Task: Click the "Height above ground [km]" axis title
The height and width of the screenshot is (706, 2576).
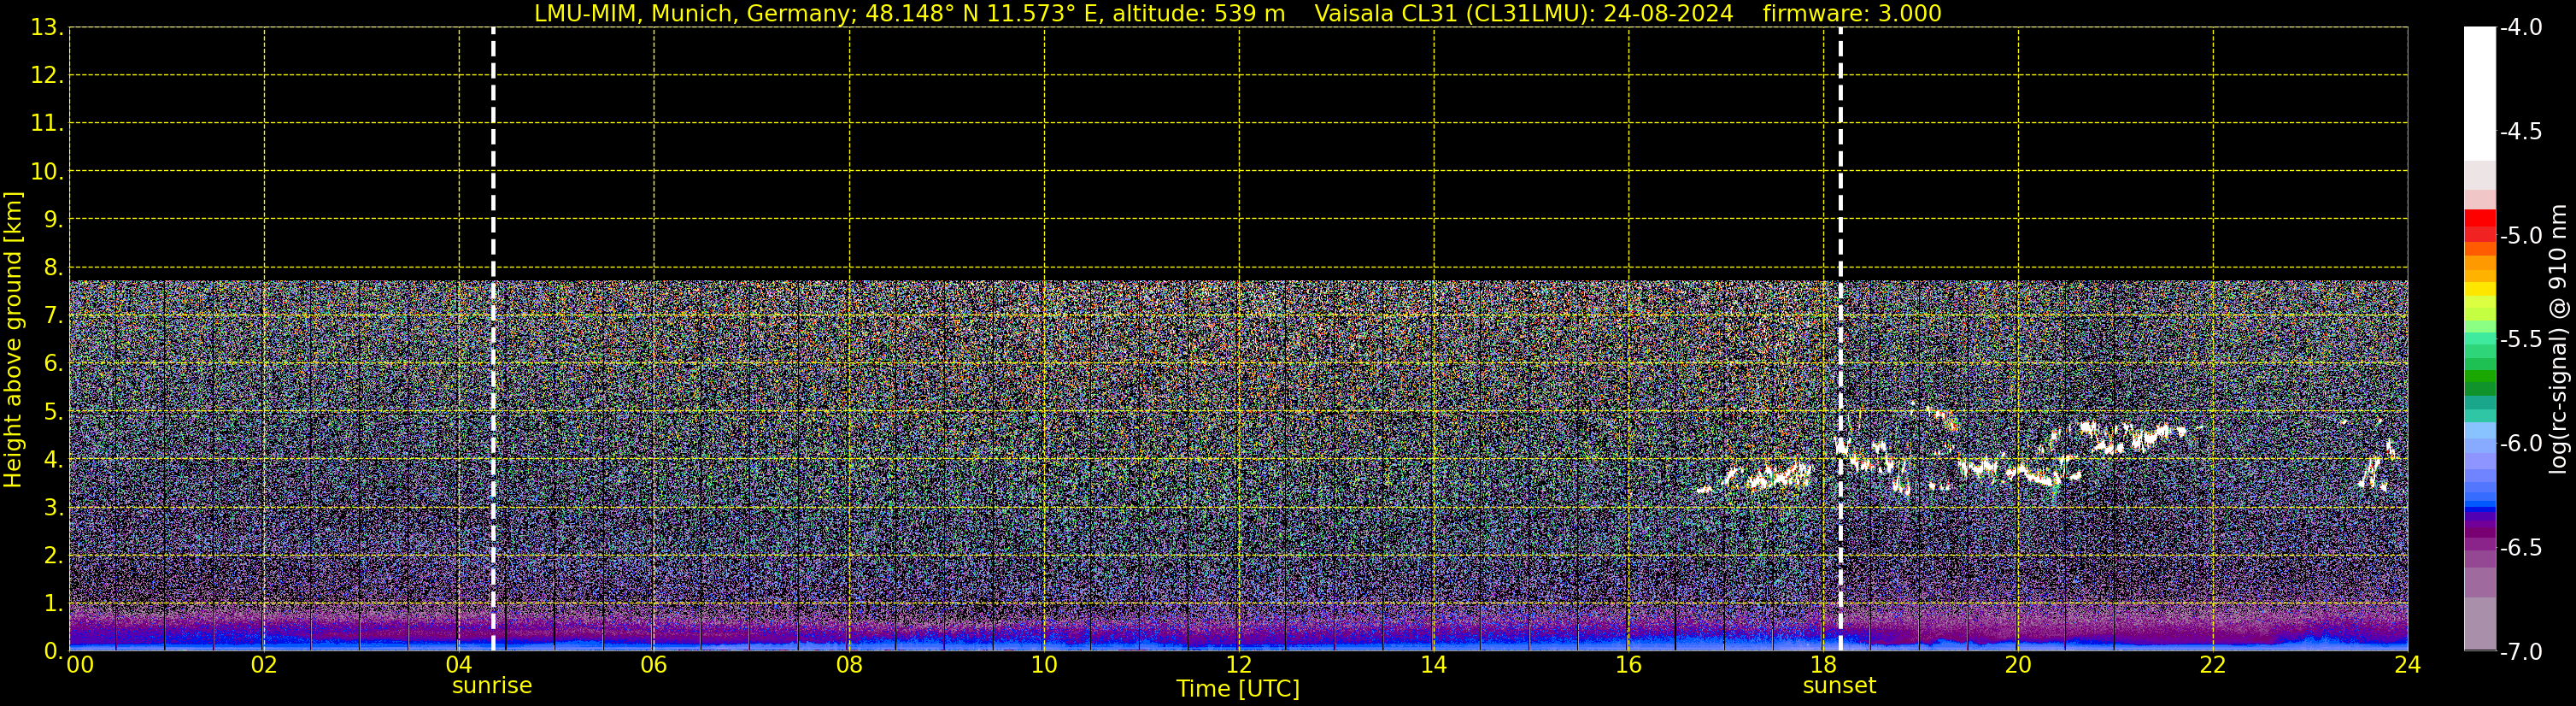Action: 13,340
